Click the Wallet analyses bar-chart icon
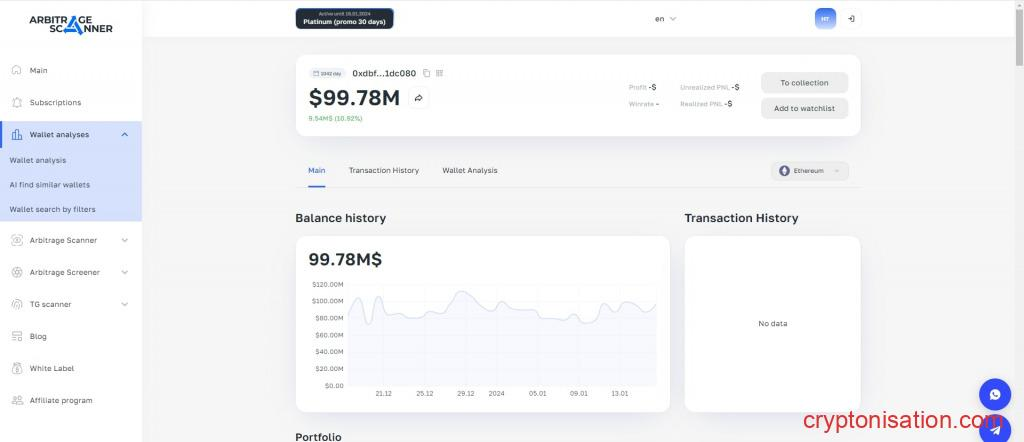1024x442 pixels. [x=17, y=134]
